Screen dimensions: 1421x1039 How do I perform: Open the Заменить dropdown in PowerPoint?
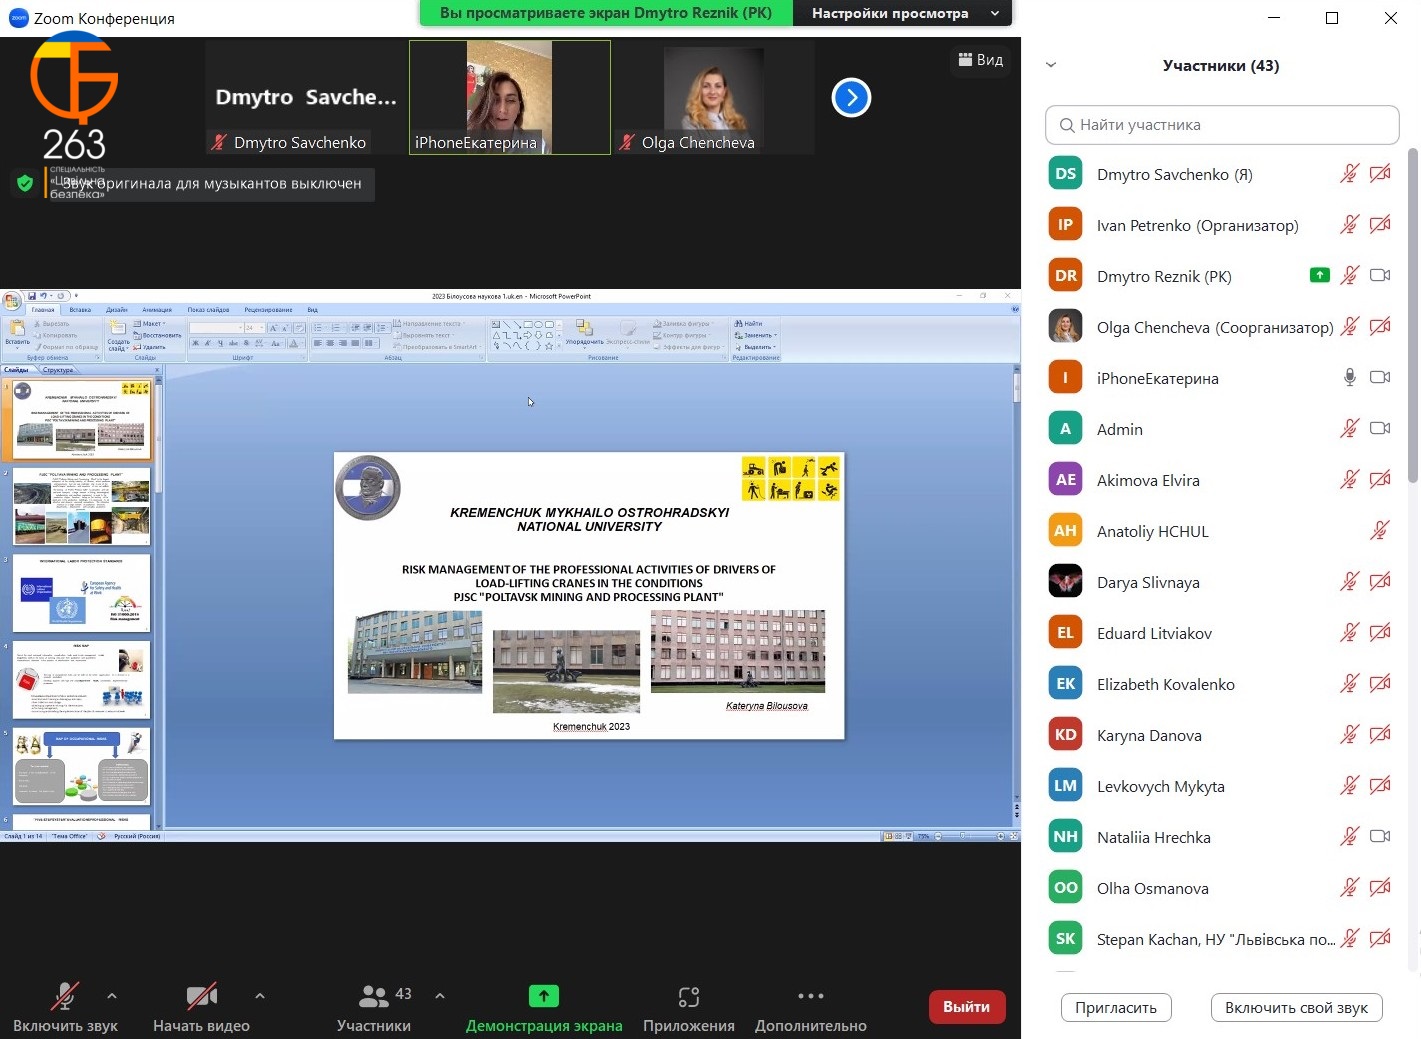pos(756,335)
